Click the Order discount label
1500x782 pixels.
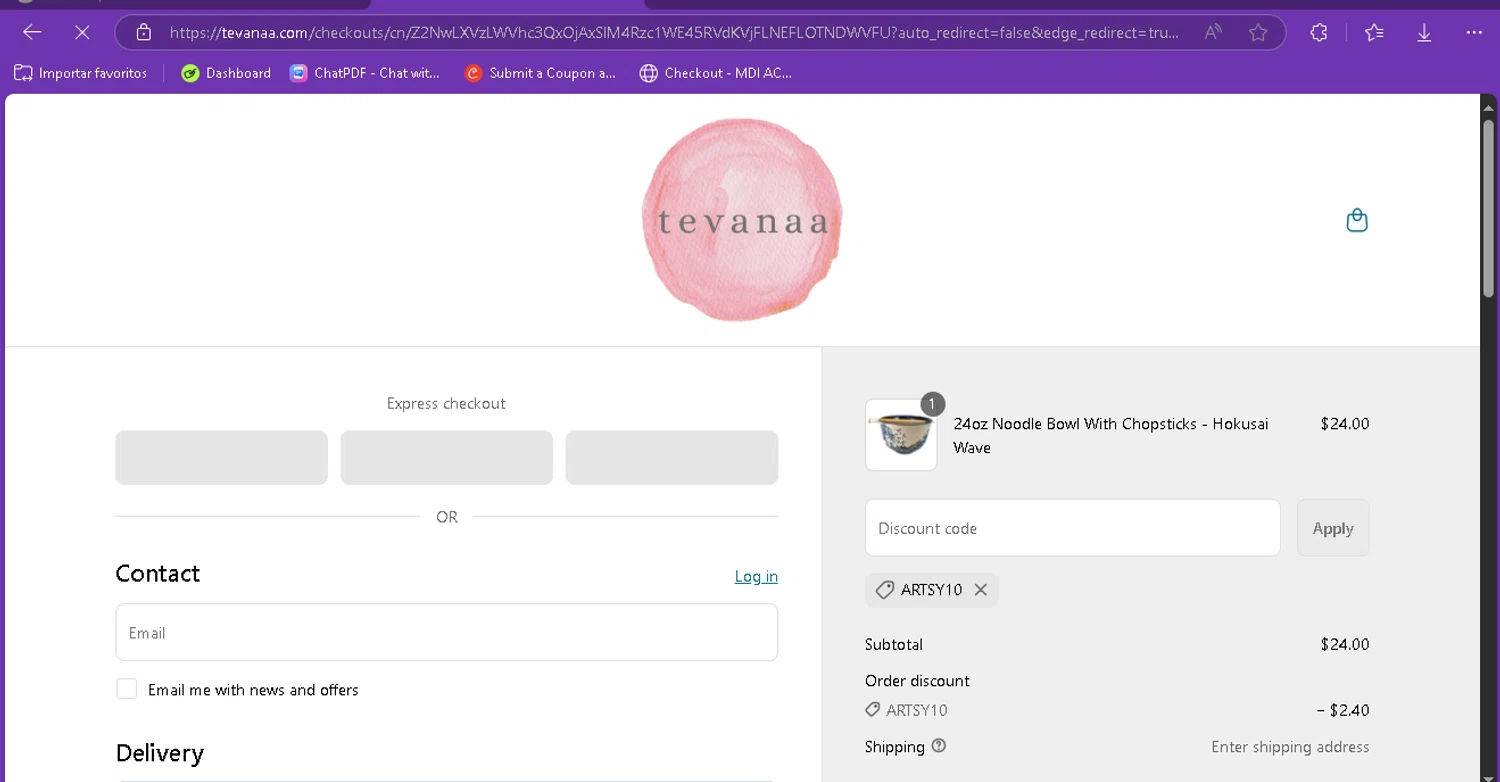click(917, 681)
